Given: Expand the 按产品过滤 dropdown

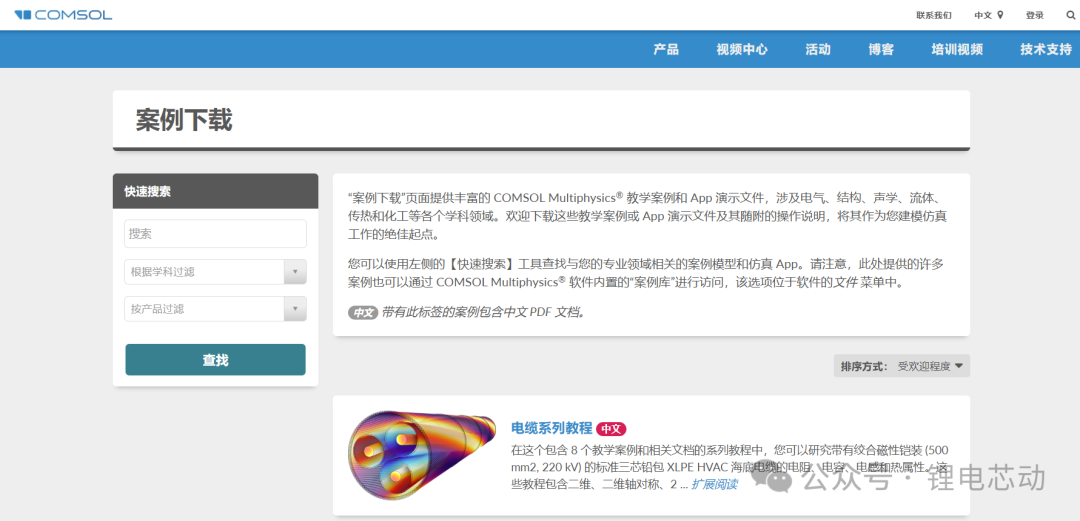Looking at the screenshot, I should point(216,309).
